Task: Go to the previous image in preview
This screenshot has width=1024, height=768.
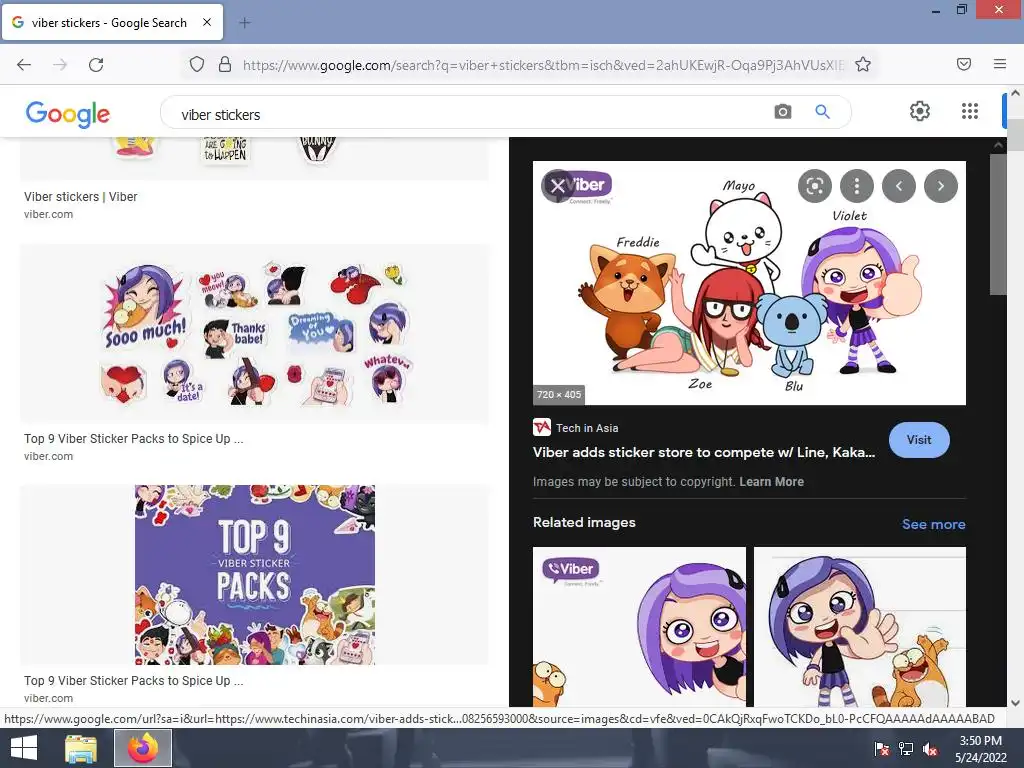Action: [x=899, y=186]
